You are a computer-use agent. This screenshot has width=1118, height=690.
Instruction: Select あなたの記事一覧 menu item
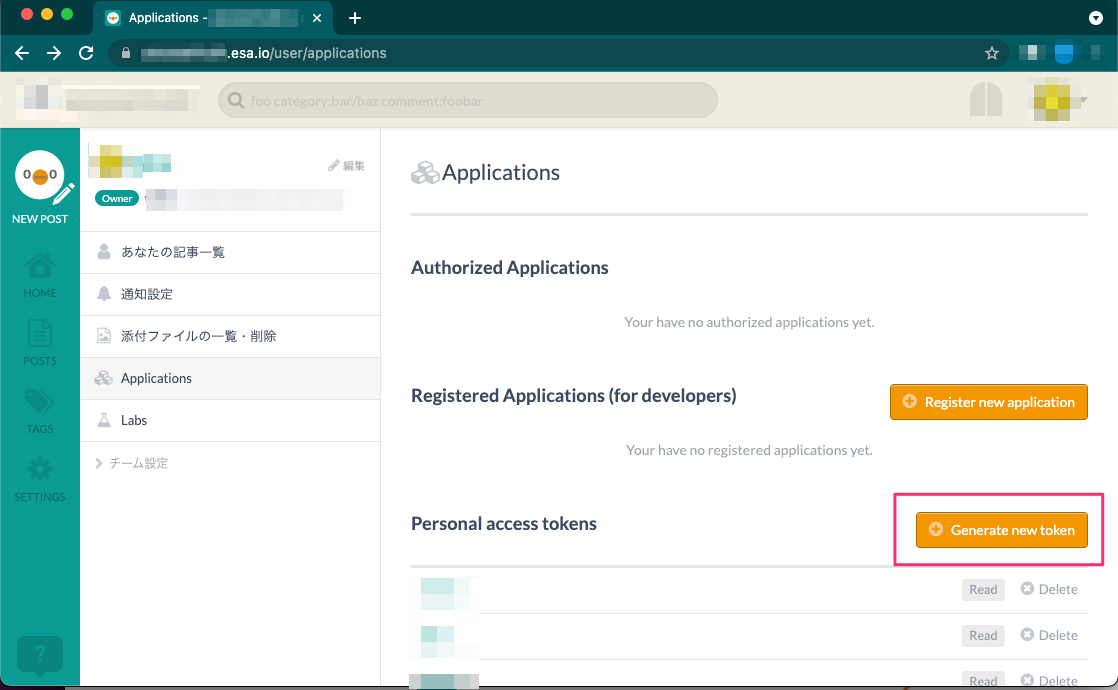click(172, 252)
